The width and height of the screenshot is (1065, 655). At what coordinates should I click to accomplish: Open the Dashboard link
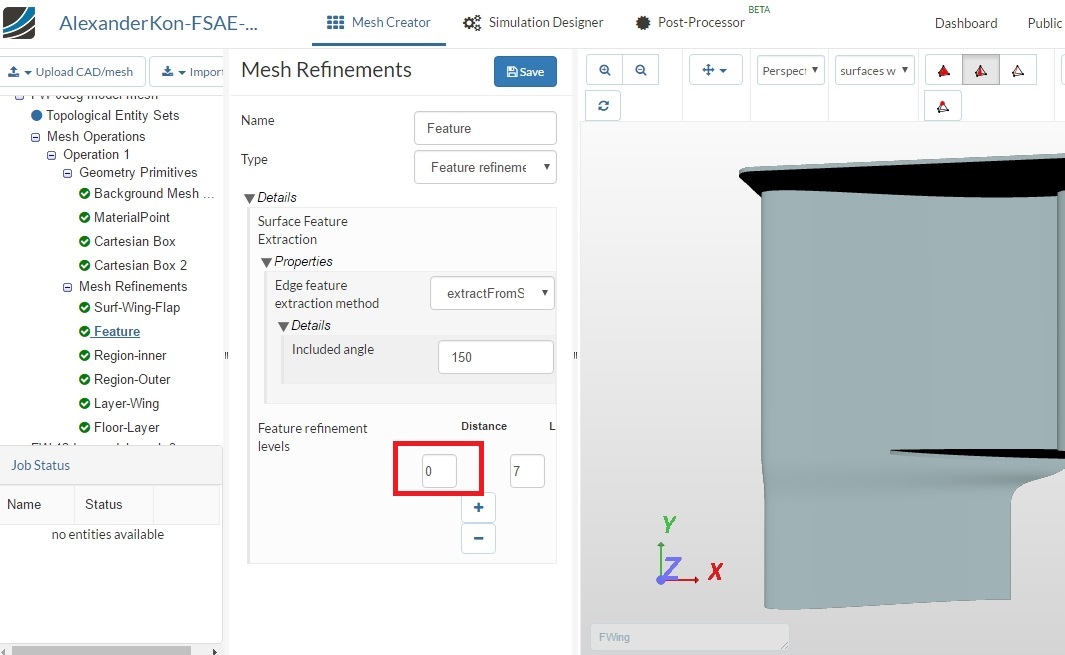click(x=966, y=23)
